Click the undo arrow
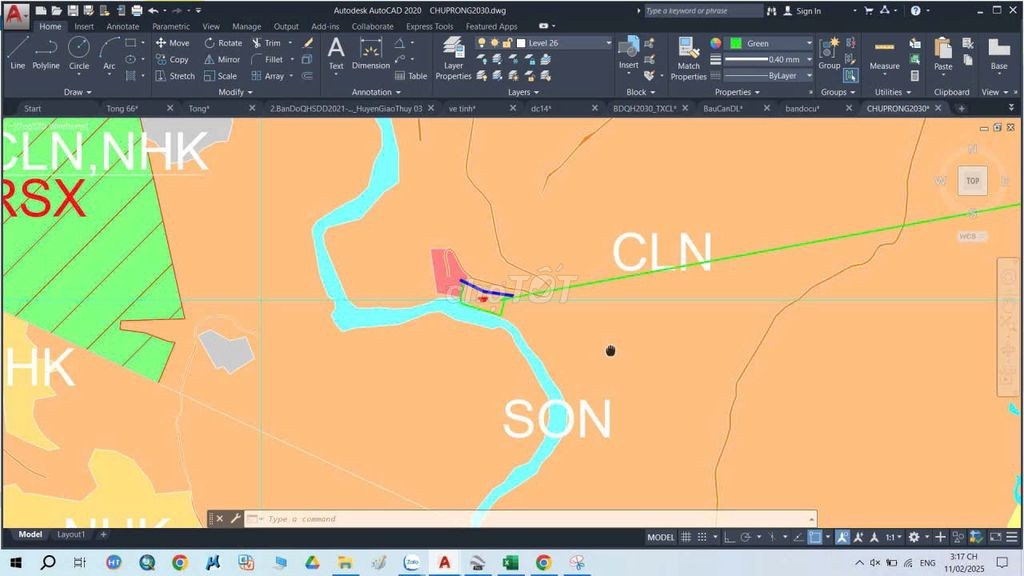 [x=153, y=10]
